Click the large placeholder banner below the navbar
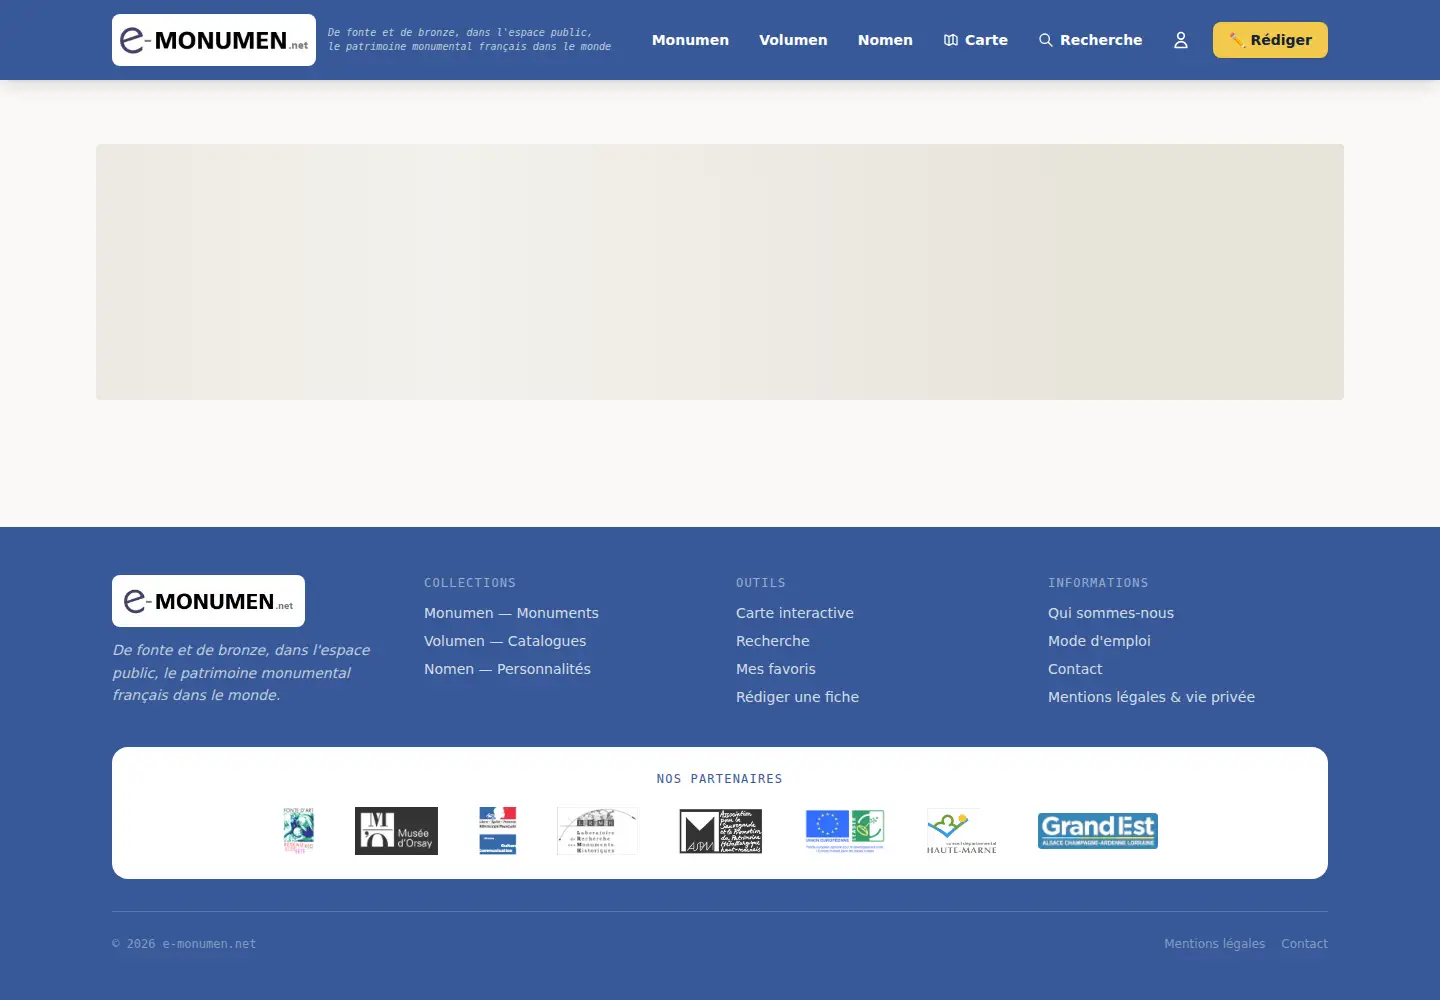The image size is (1440, 1000). [720, 272]
